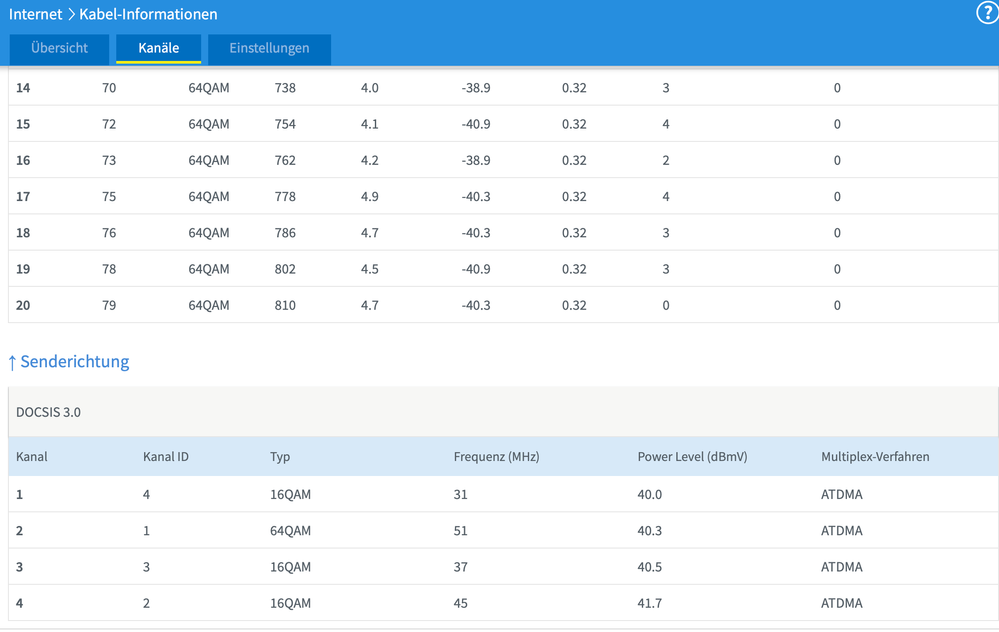
Task: Click the Kanal ID column header
Action: point(166,457)
